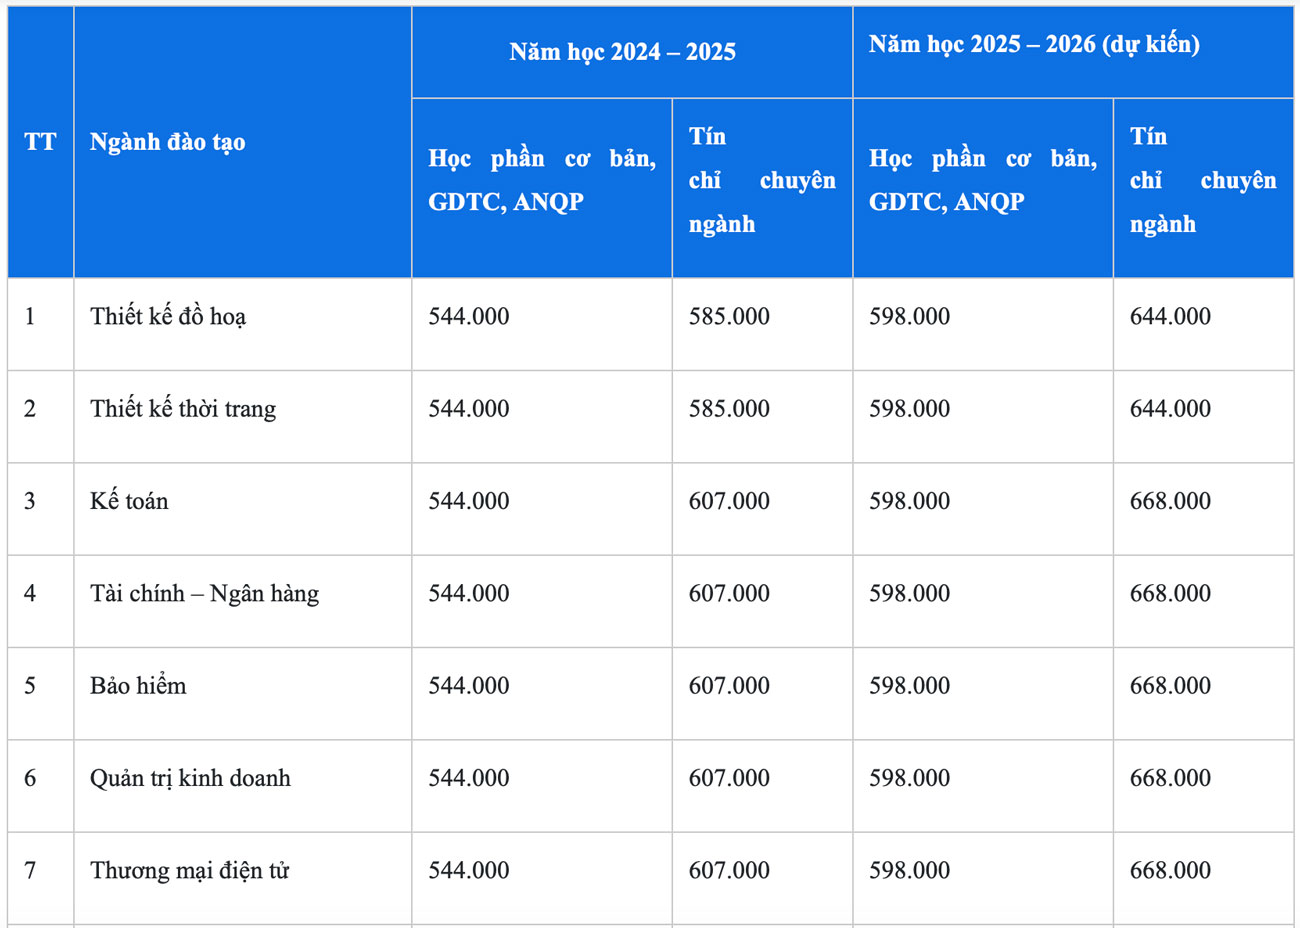Click 544.000 in the Quản trị kinh doanh row

(x=469, y=778)
